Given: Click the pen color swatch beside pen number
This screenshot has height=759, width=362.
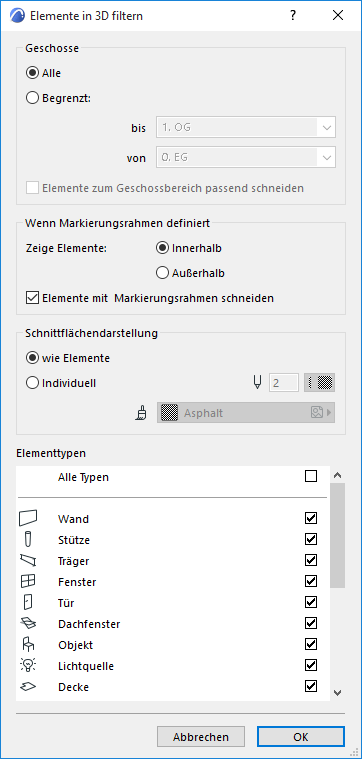Looking at the screenshot, I should point(319,383).
